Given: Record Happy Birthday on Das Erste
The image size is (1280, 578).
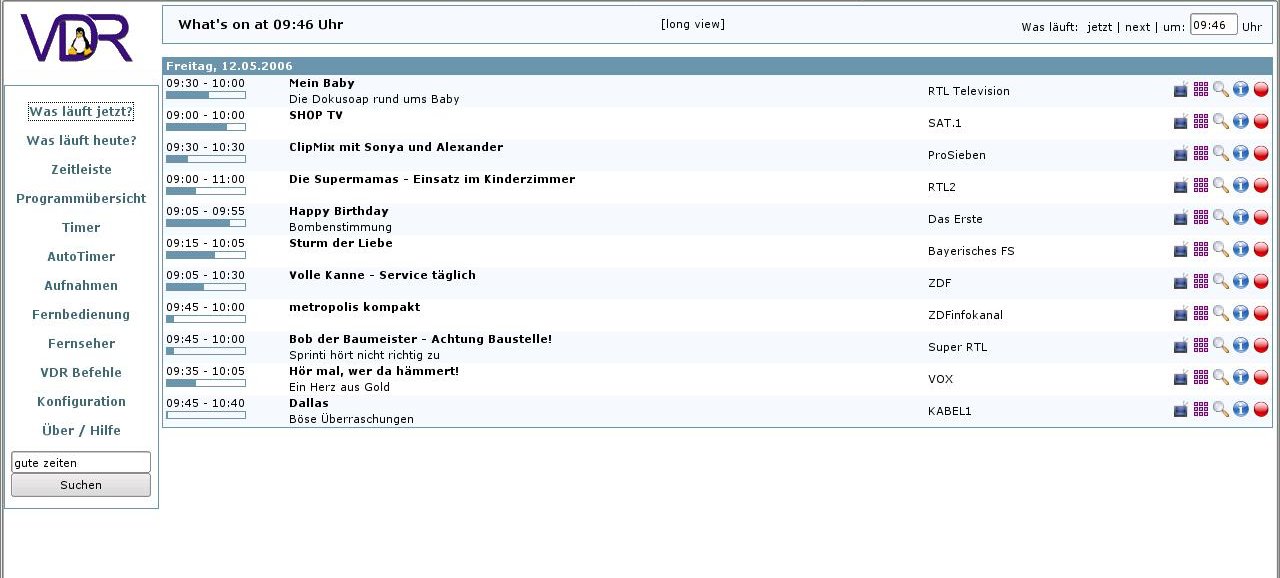Looking at the screenshot, I should click(1261, 218).
